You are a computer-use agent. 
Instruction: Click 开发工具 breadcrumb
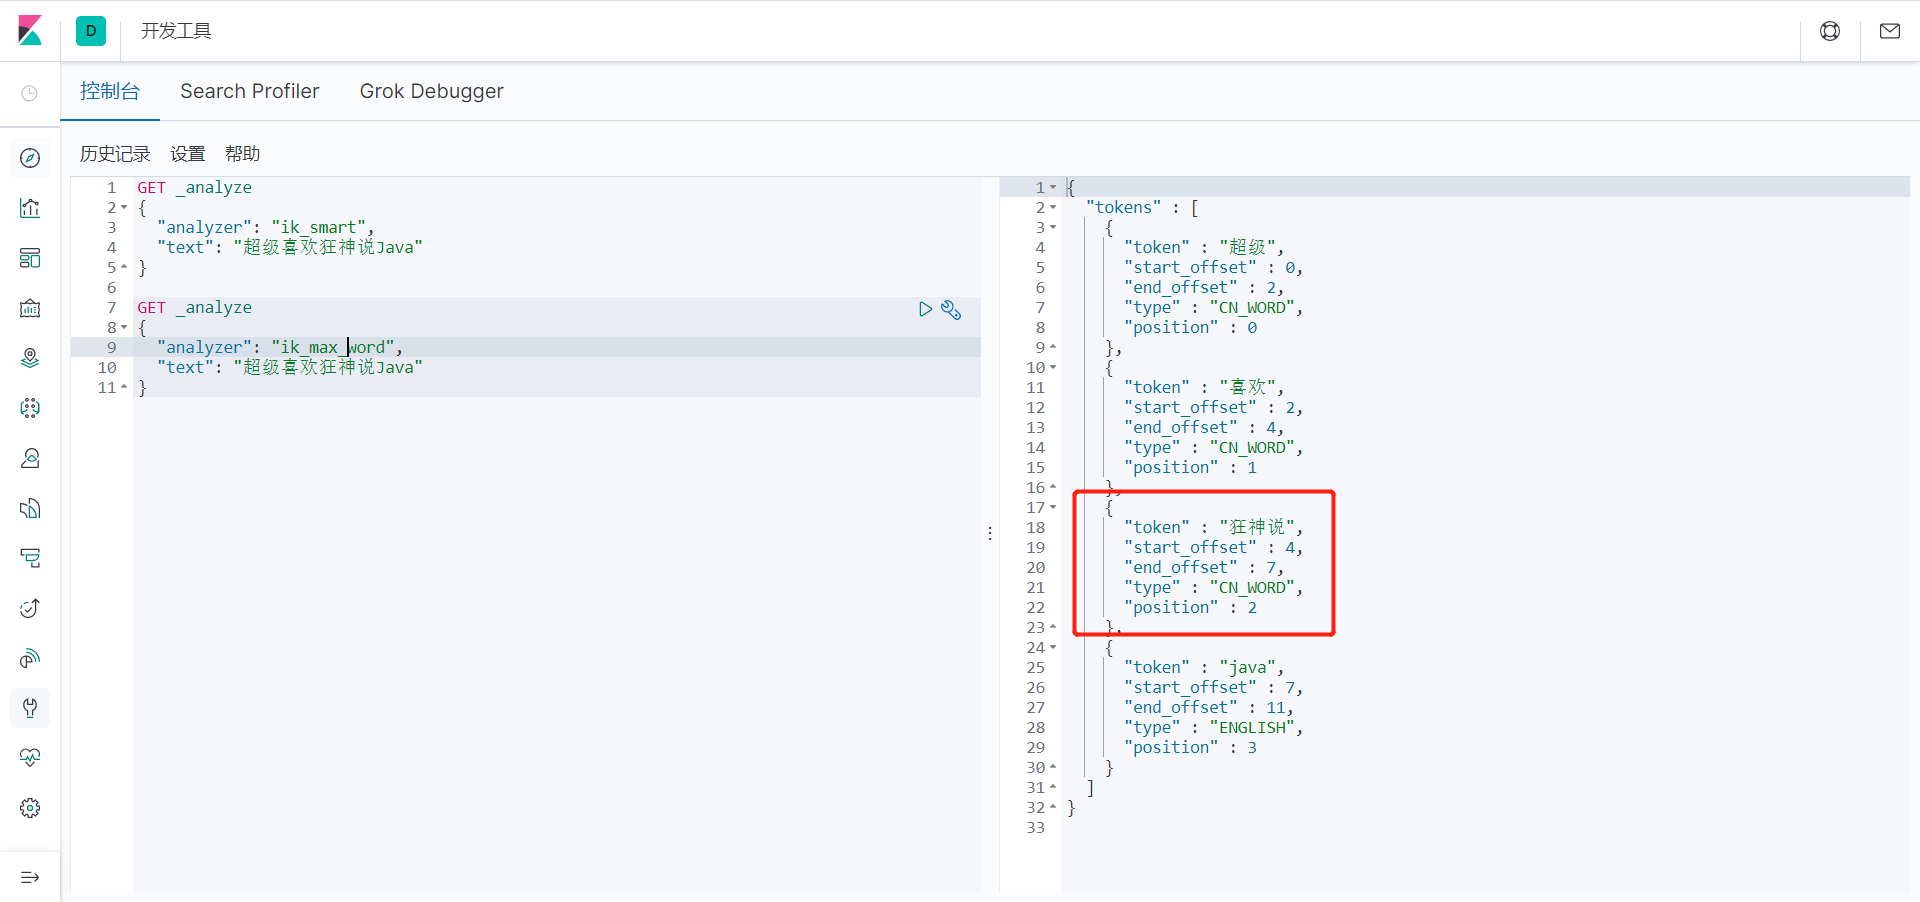pyautogui.click(x=176, y=31)
